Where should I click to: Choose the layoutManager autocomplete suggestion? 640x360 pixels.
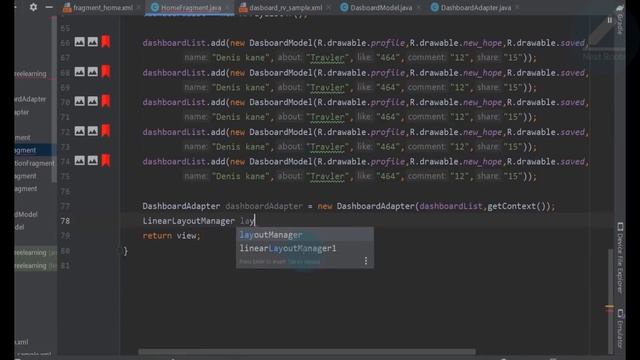[304, 235]
